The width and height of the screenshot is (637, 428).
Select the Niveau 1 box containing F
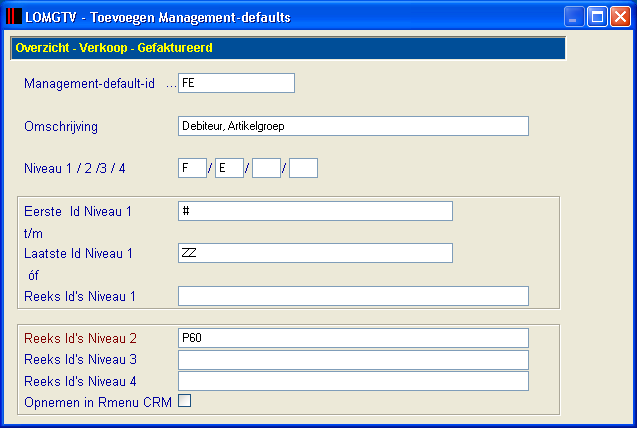(x=193, y=168)
